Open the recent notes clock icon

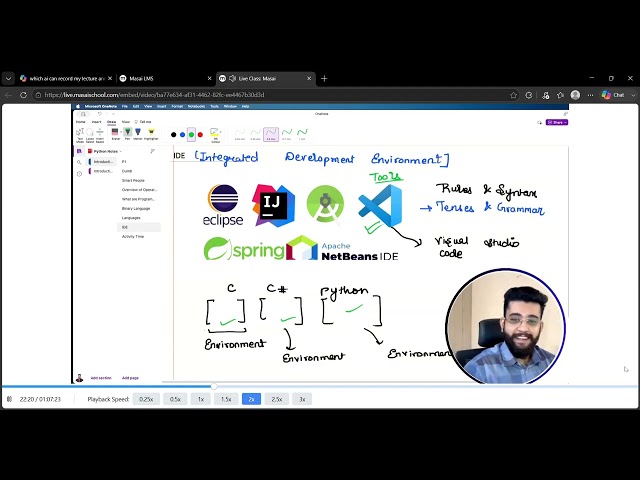point(79,174)
